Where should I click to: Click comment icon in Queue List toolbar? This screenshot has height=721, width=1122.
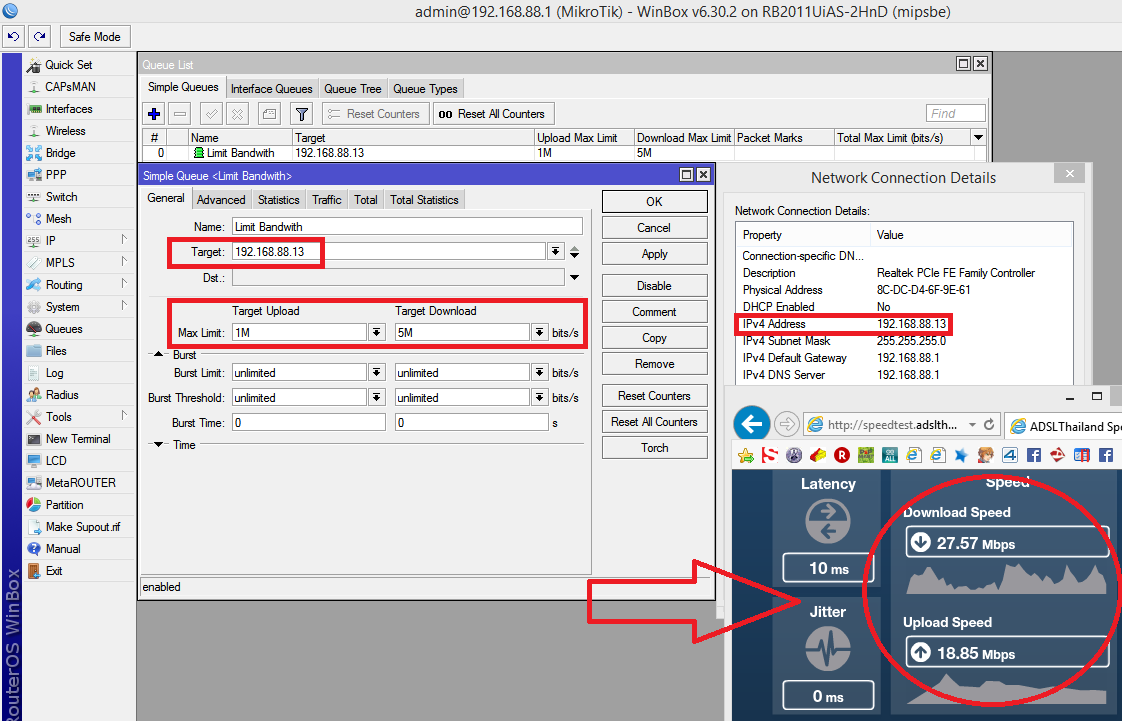pos(268,114)
